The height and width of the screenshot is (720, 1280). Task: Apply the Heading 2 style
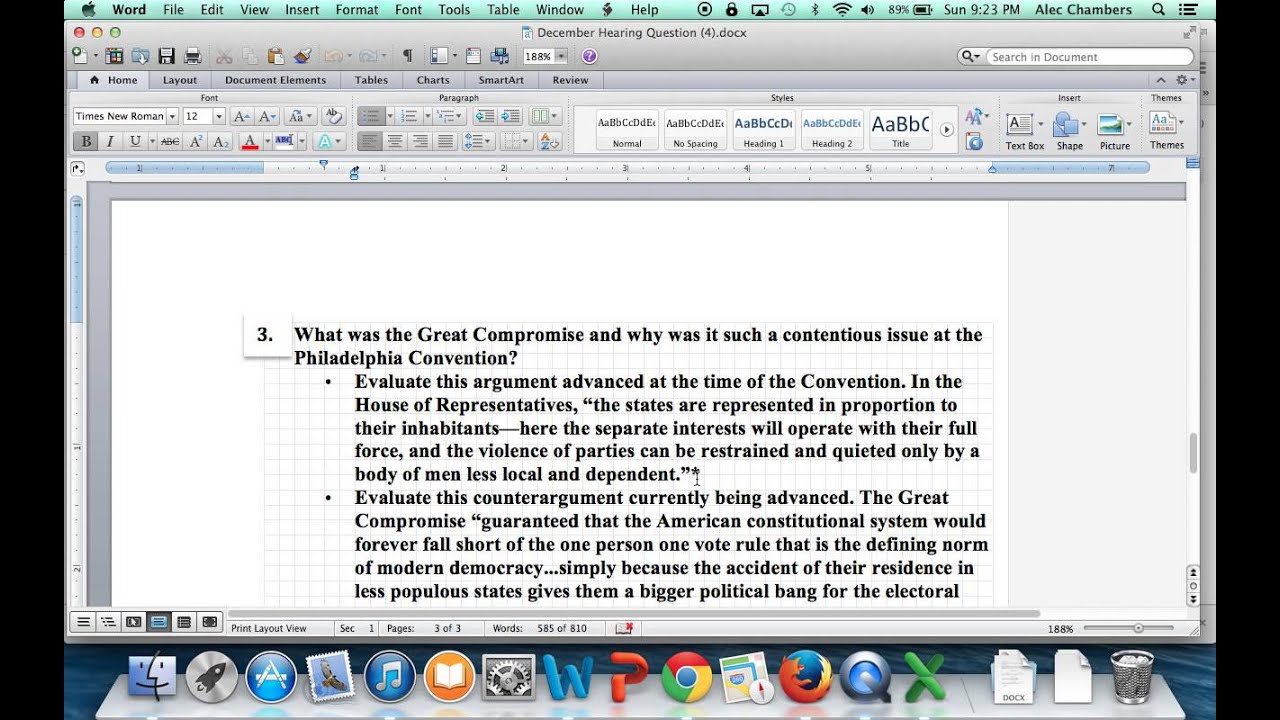point(832,130)
